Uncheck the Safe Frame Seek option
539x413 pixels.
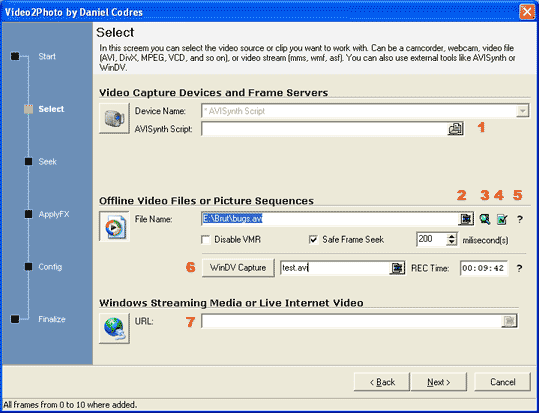[x=313, y=240]
